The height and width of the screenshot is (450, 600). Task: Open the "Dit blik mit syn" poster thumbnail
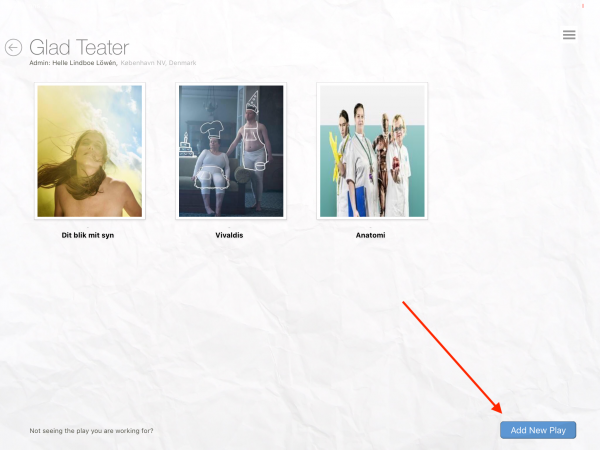pyautogui.click(x=89, y=151)
